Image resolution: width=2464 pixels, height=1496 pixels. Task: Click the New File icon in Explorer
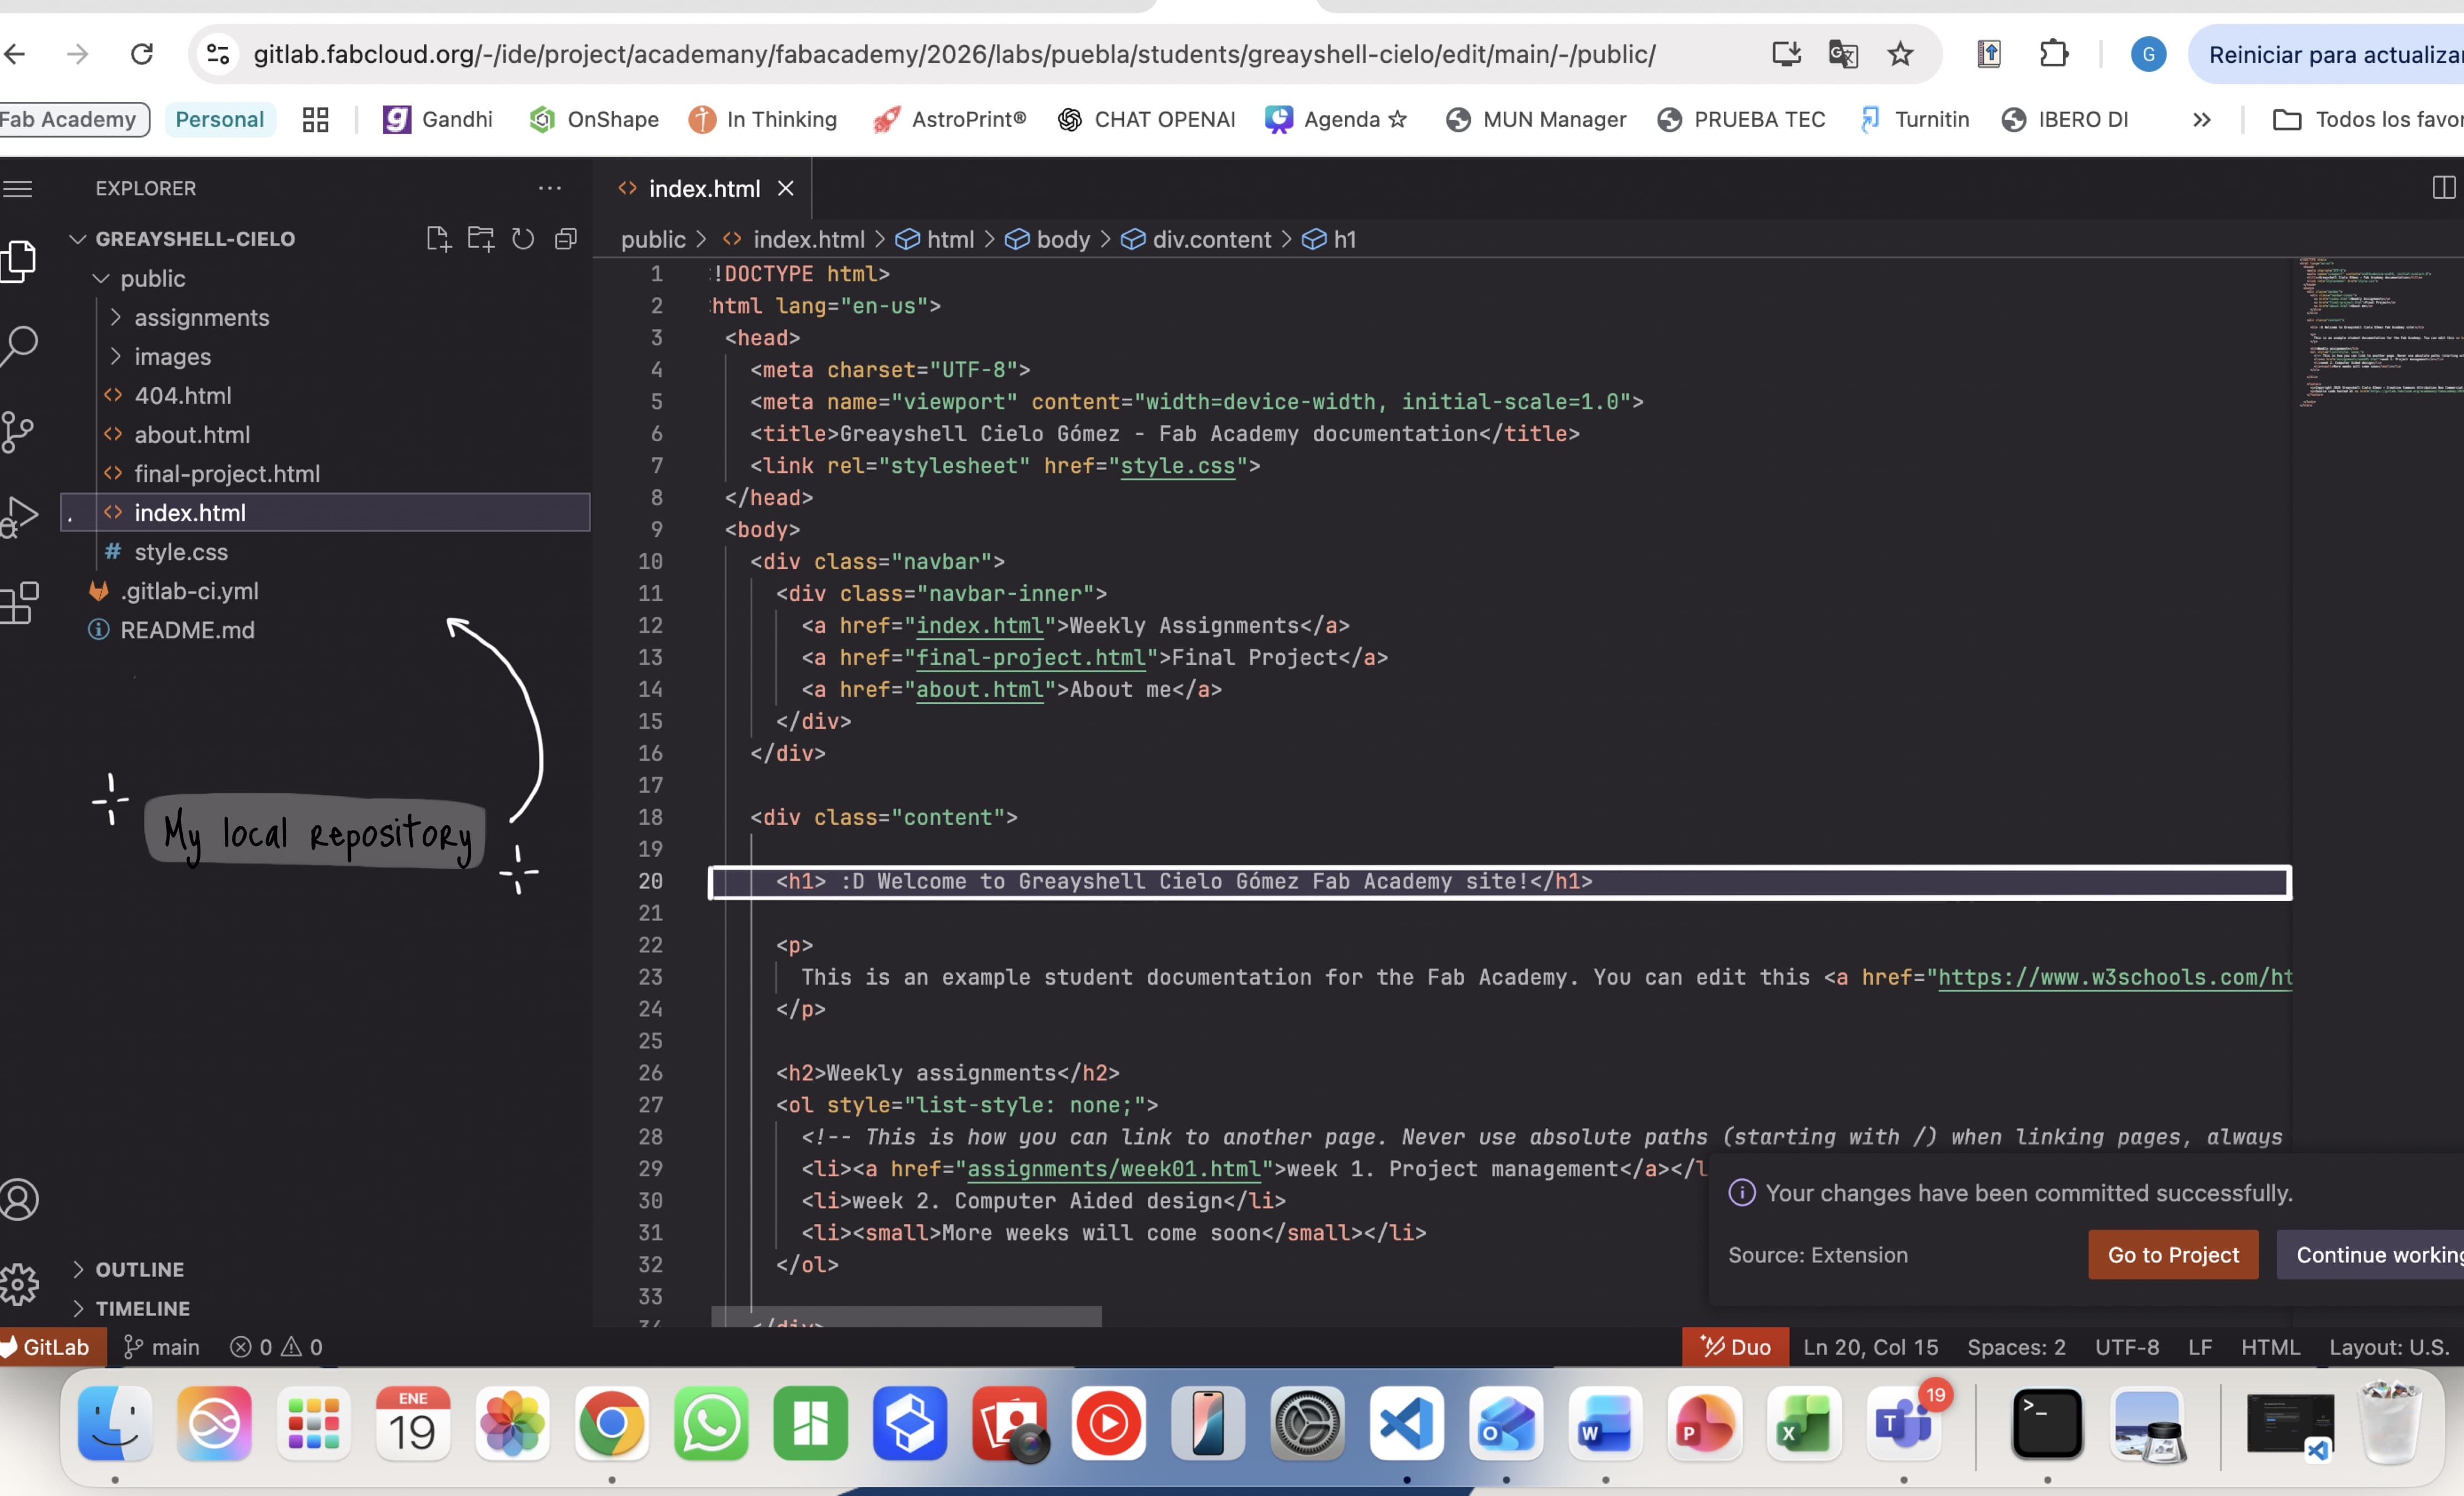[x=437, y=238]
